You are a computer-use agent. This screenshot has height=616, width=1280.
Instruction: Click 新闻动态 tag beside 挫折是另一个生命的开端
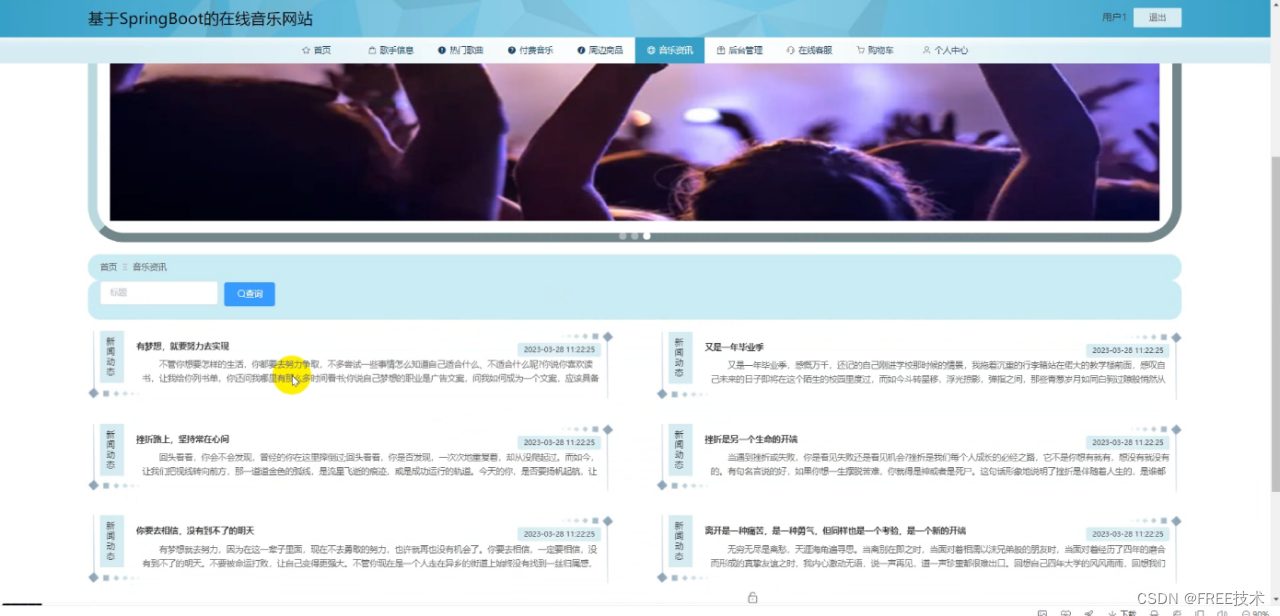tap(680, 450)
